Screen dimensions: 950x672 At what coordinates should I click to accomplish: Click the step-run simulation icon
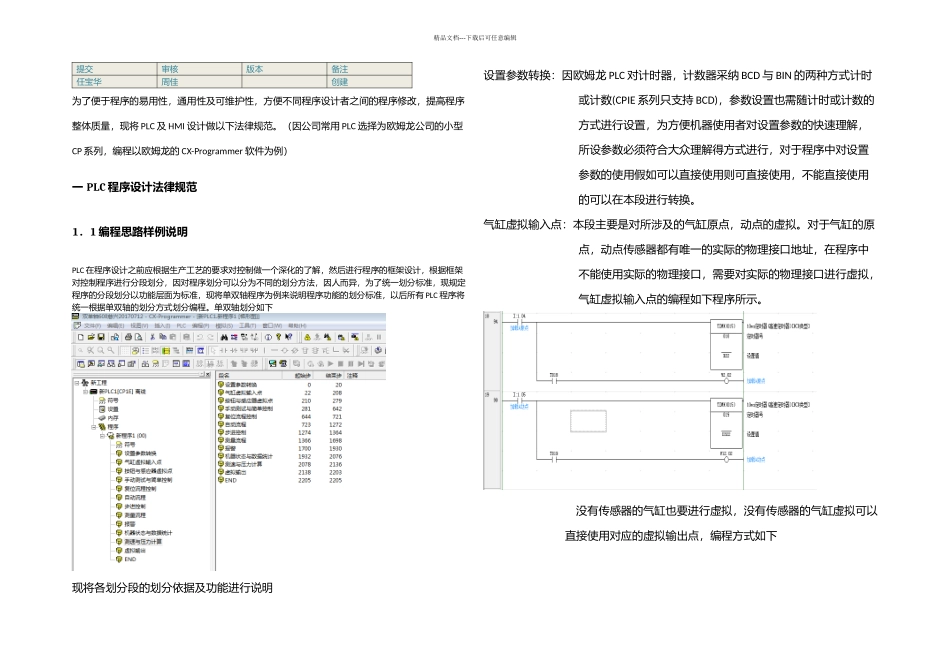pos(360,364)
